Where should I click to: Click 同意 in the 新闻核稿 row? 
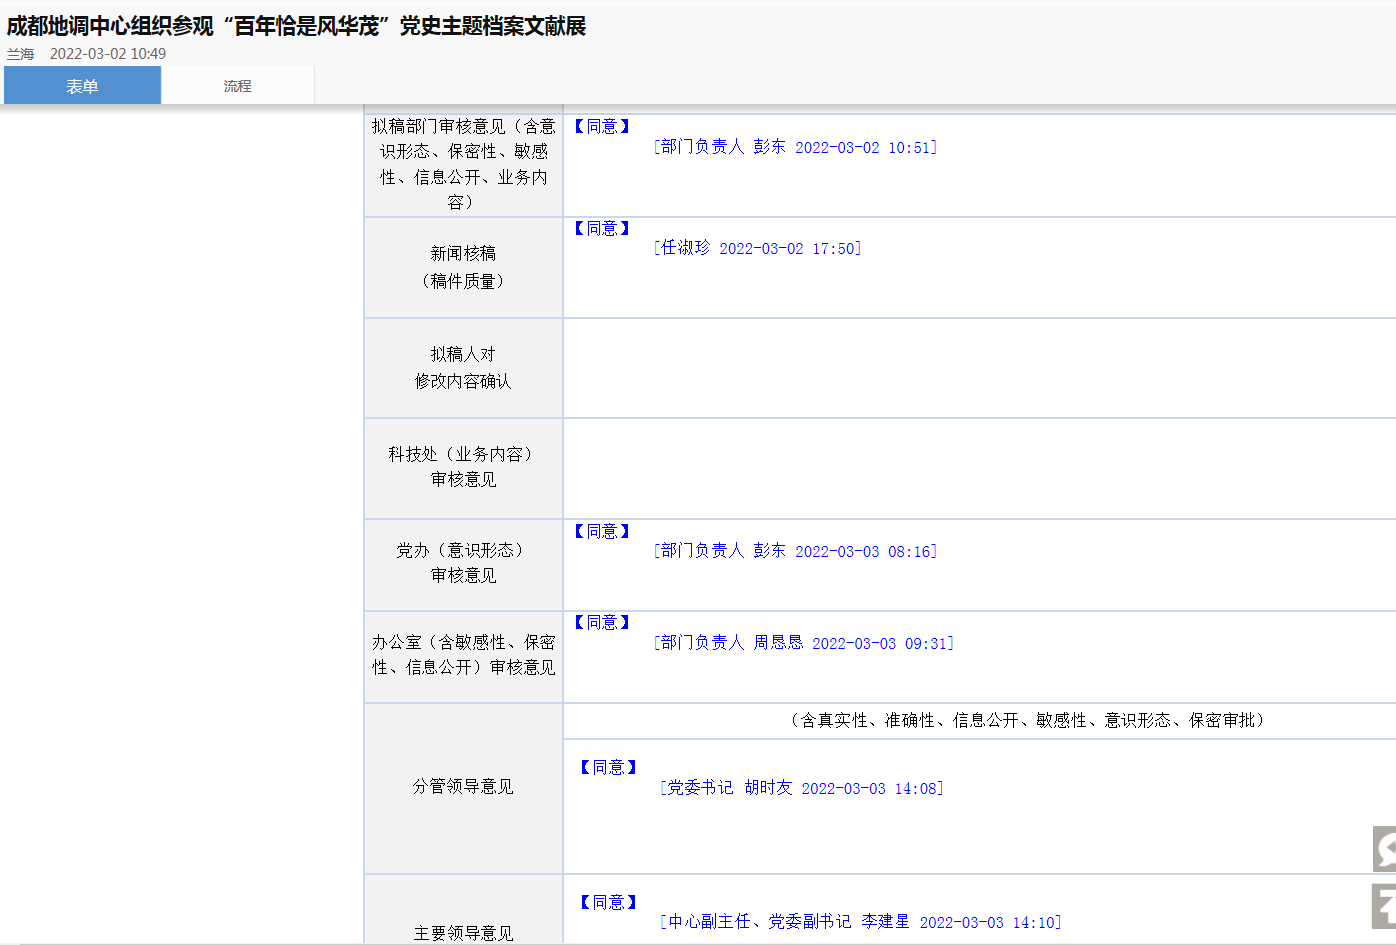pyautogui.click(x=602, y=228)
